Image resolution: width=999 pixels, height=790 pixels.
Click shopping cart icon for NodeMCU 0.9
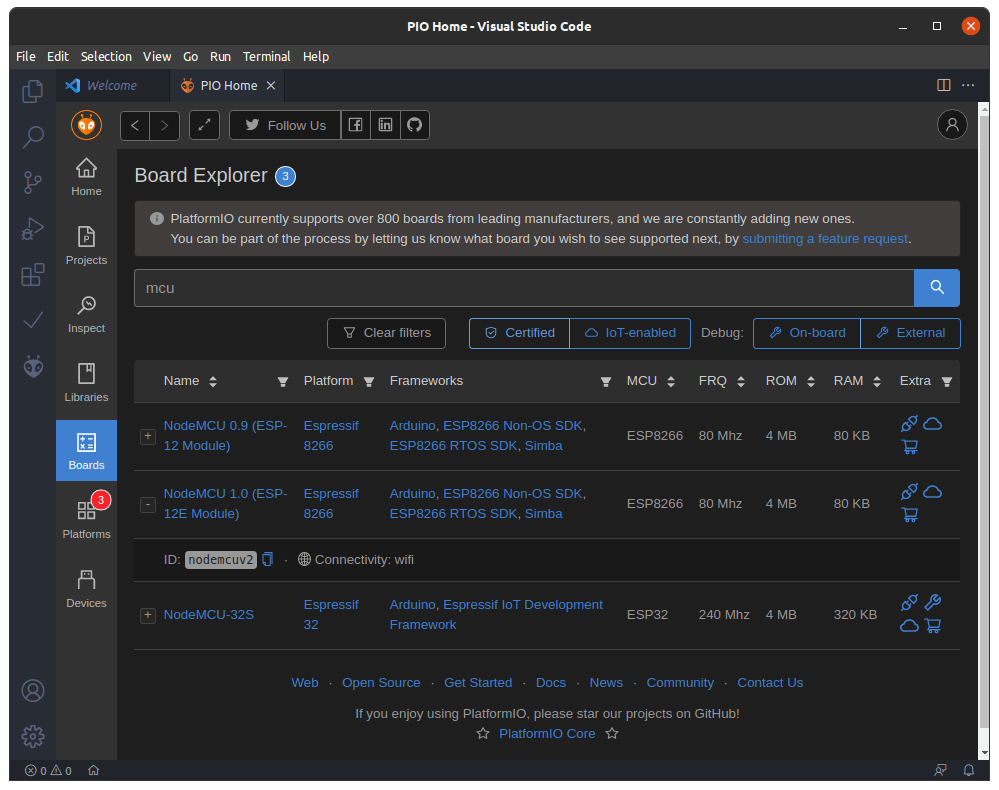tap(910, 447)
